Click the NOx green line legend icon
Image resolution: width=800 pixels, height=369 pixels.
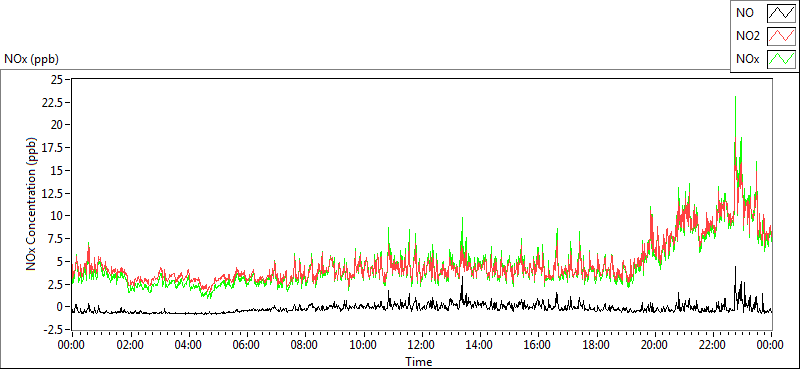[x=782, y=59]
